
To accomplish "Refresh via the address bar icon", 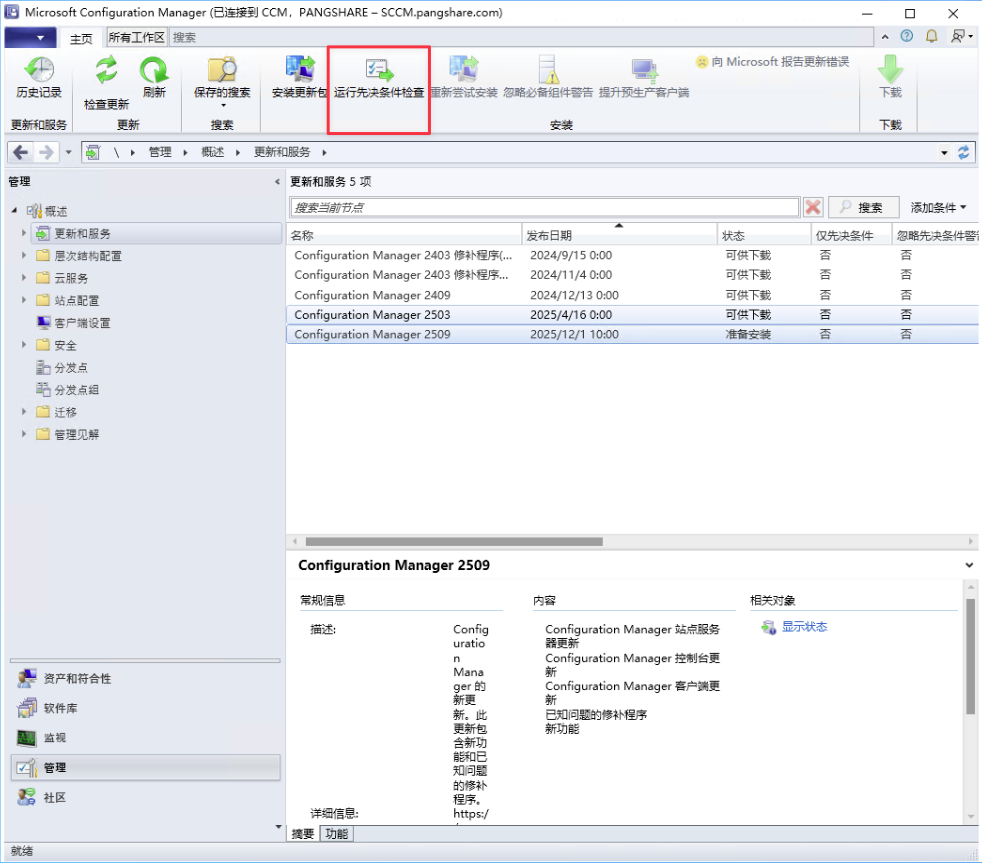I will tap(963, 152).
